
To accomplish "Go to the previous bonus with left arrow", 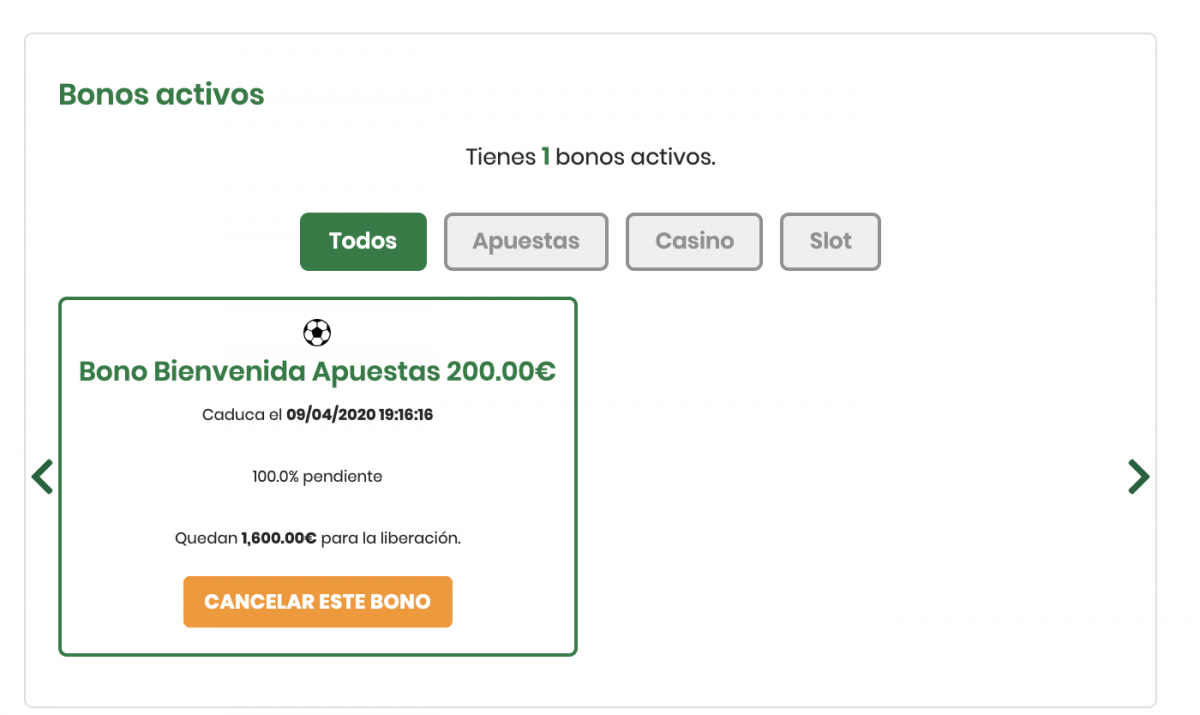I will tap(42, 477).
